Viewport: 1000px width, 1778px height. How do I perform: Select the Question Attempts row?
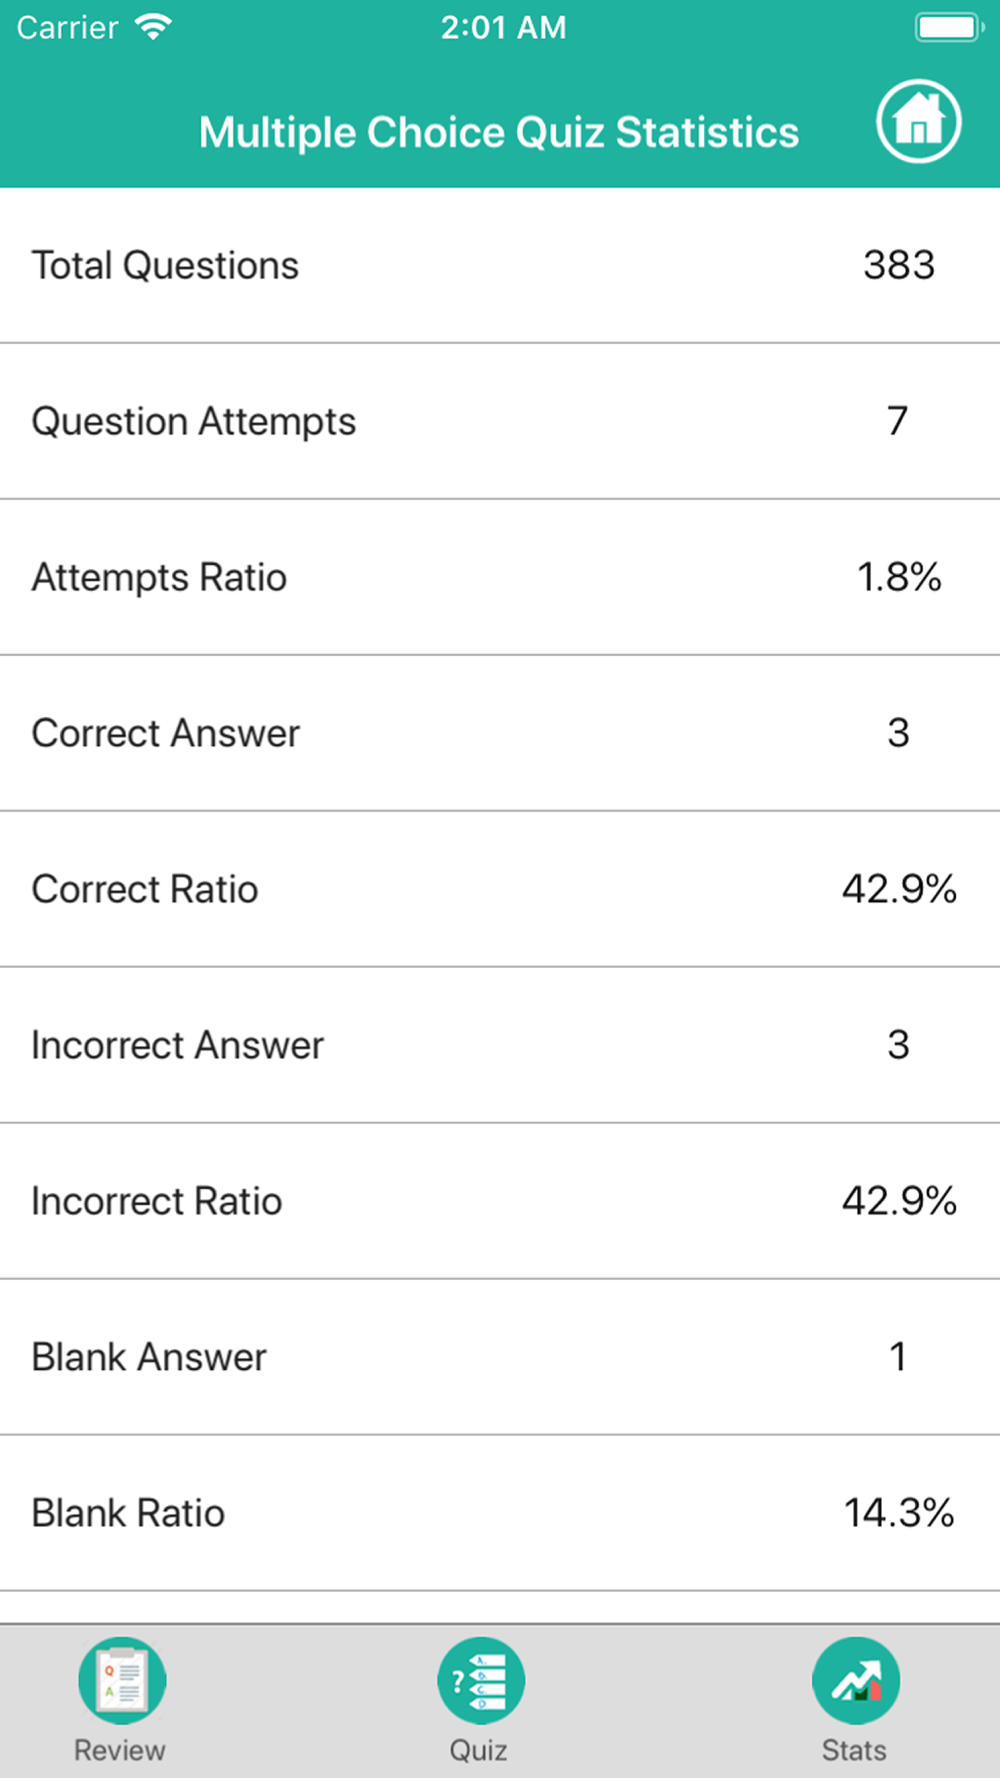tap(500, 421)
